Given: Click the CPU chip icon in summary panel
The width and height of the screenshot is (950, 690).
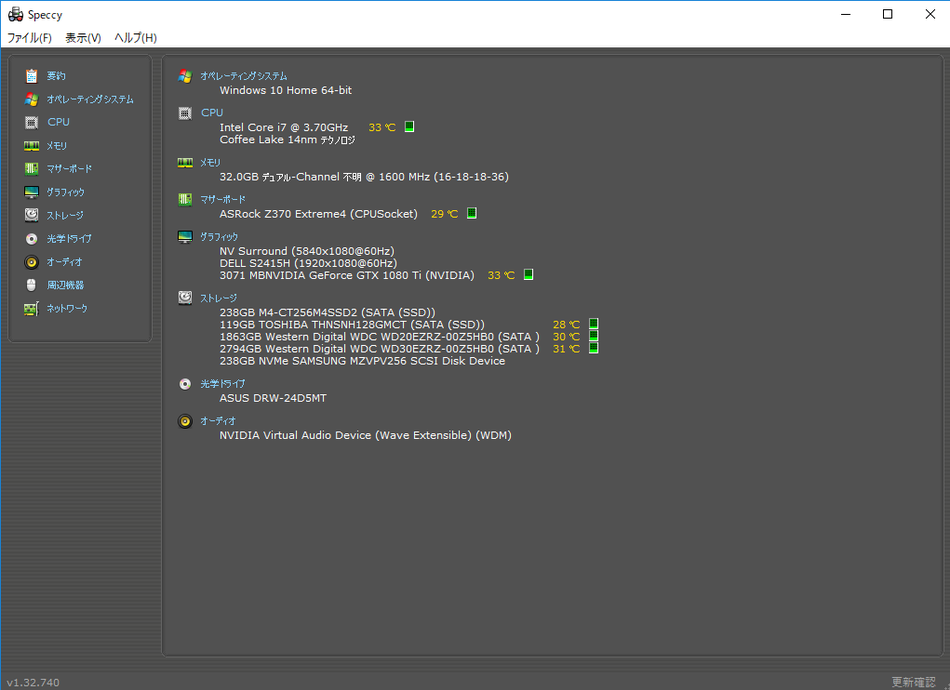Looking at the screenshot, I should tap(185, 113).
